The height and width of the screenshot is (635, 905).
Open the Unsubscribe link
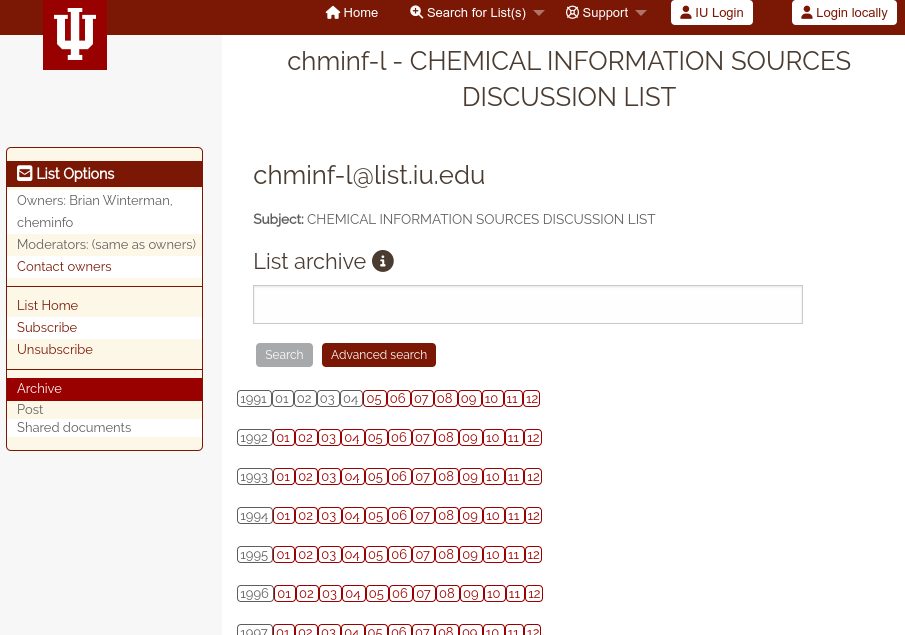[x=55, y=349]
